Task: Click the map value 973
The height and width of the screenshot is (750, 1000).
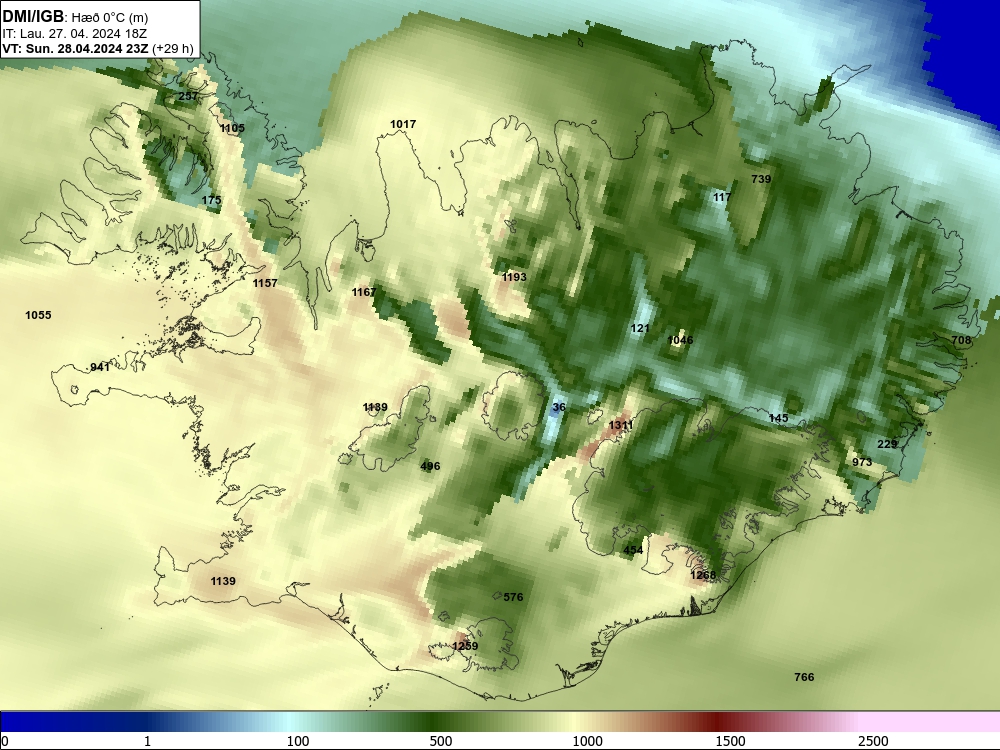Action: (862, 462)
